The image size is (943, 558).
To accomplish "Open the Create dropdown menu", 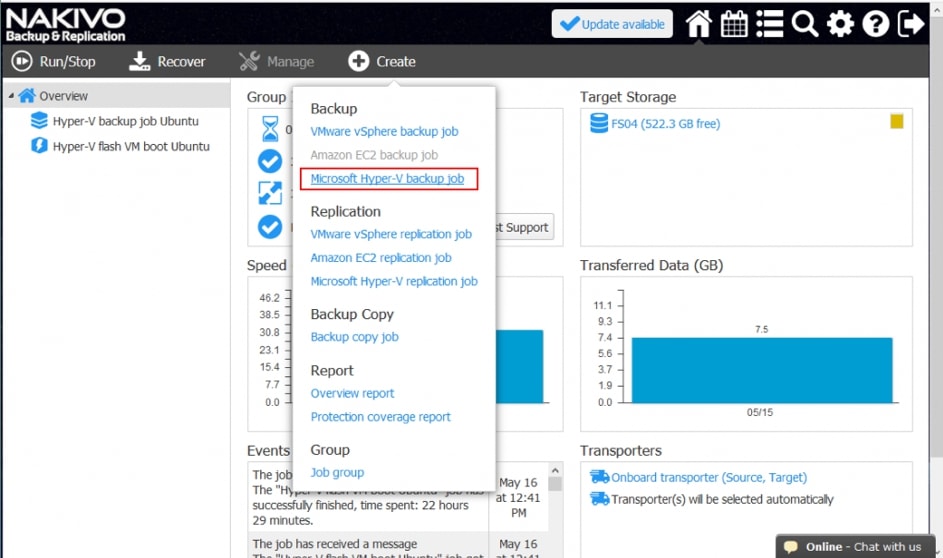I will (x=382, y=62).
